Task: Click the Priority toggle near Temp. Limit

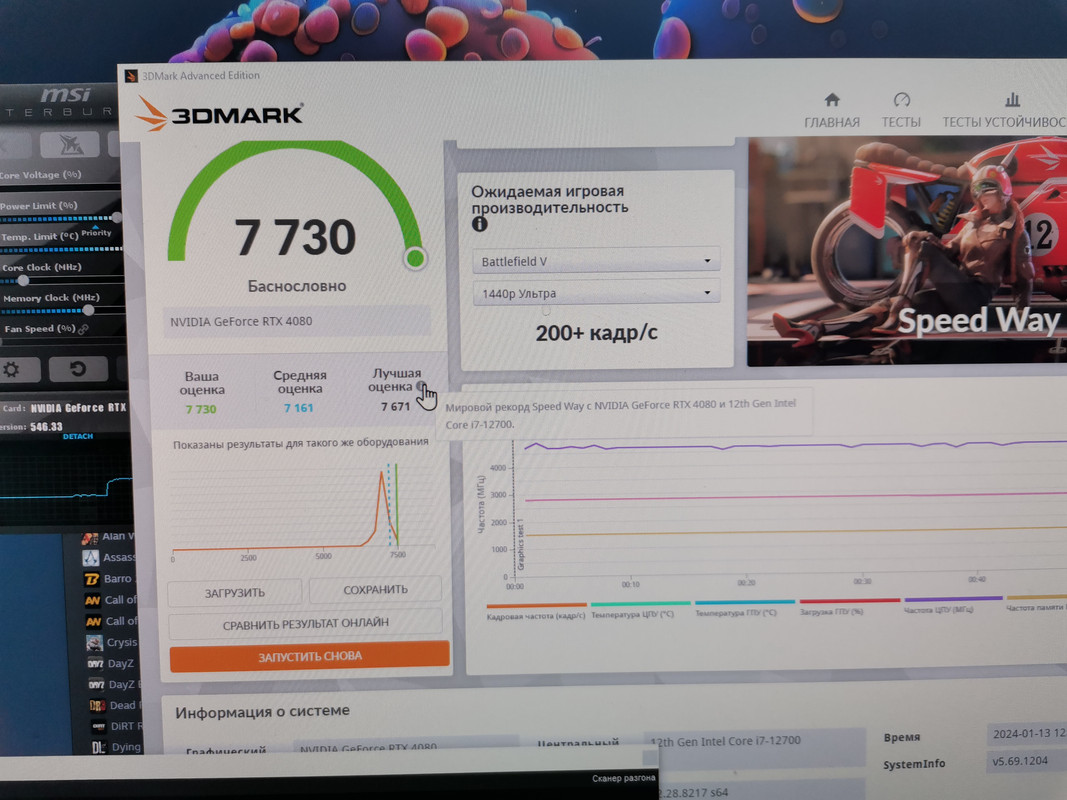Action: [x=96, y=233]
